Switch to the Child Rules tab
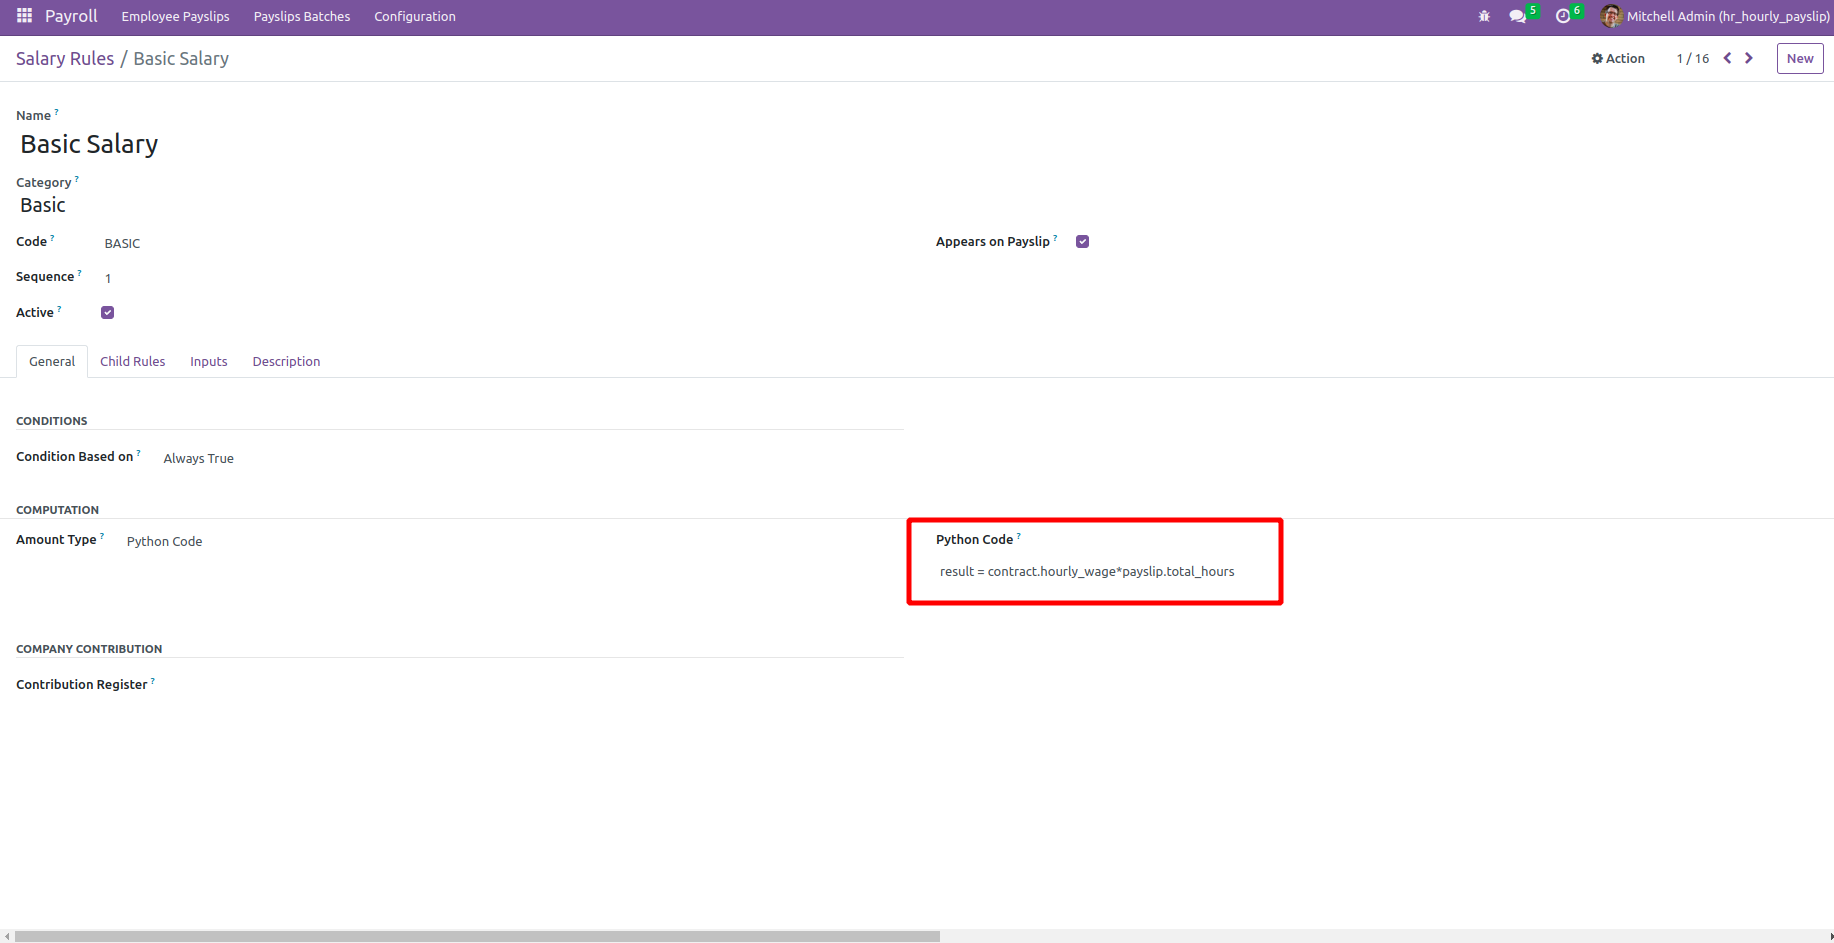 click(x=133, y=361)
